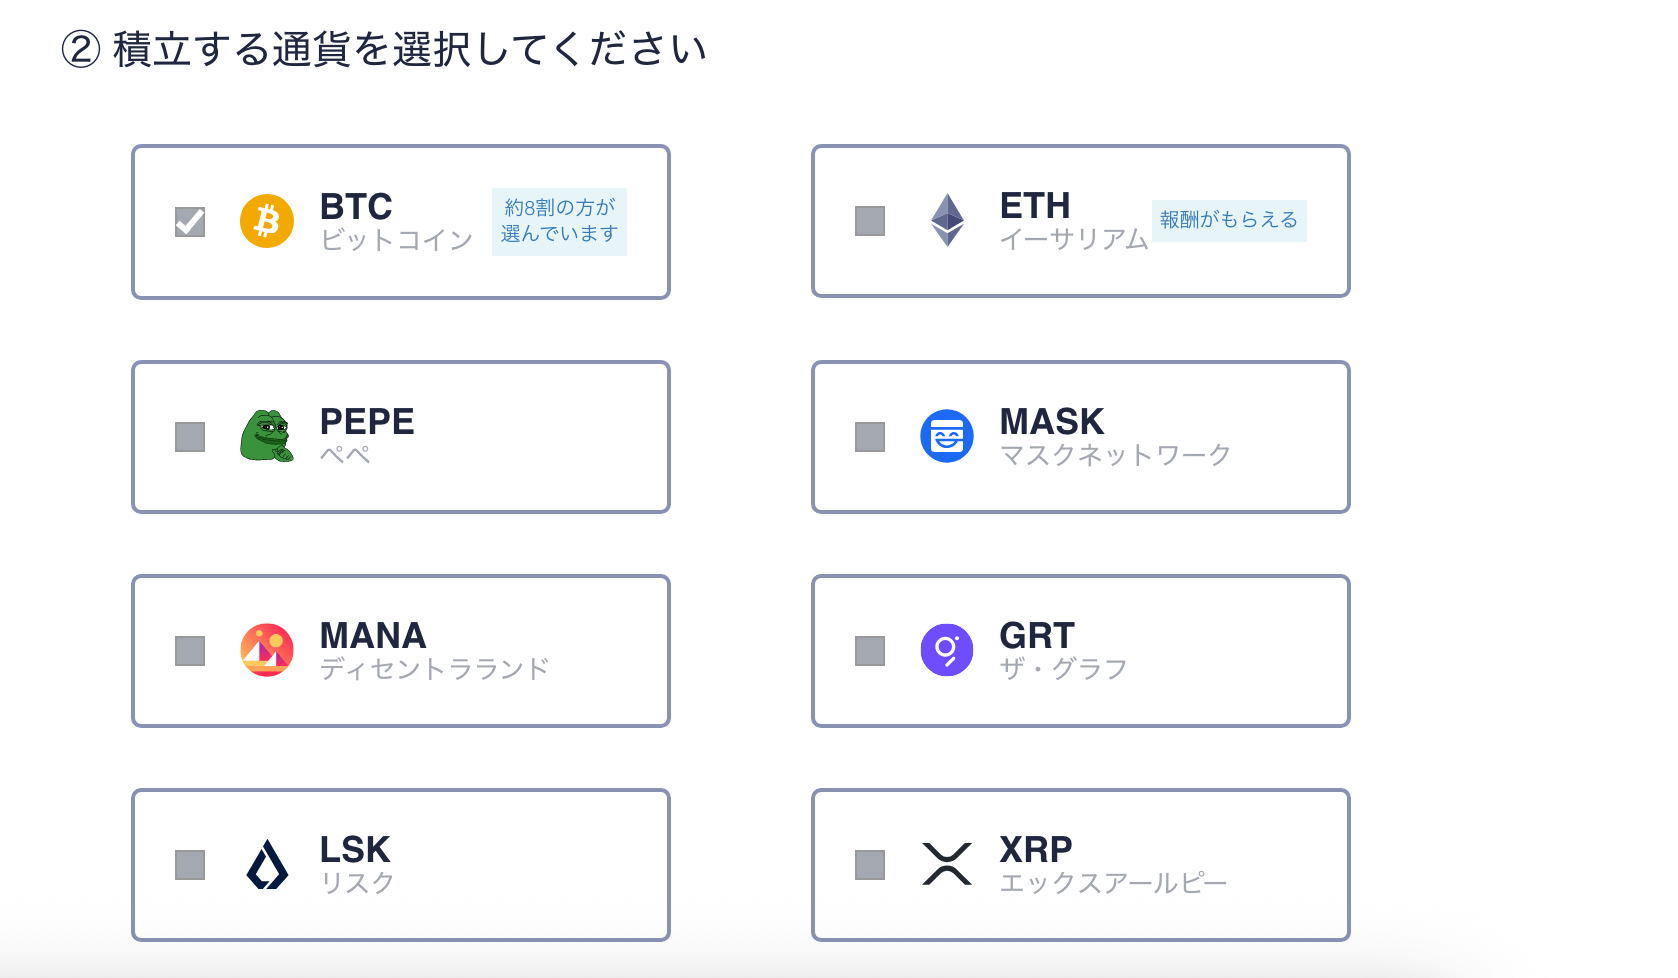The width and height of the screenshot is (1678, 978).
Task: Click the Lisk LSK diamond icon
Action: [x=267, y=865]
